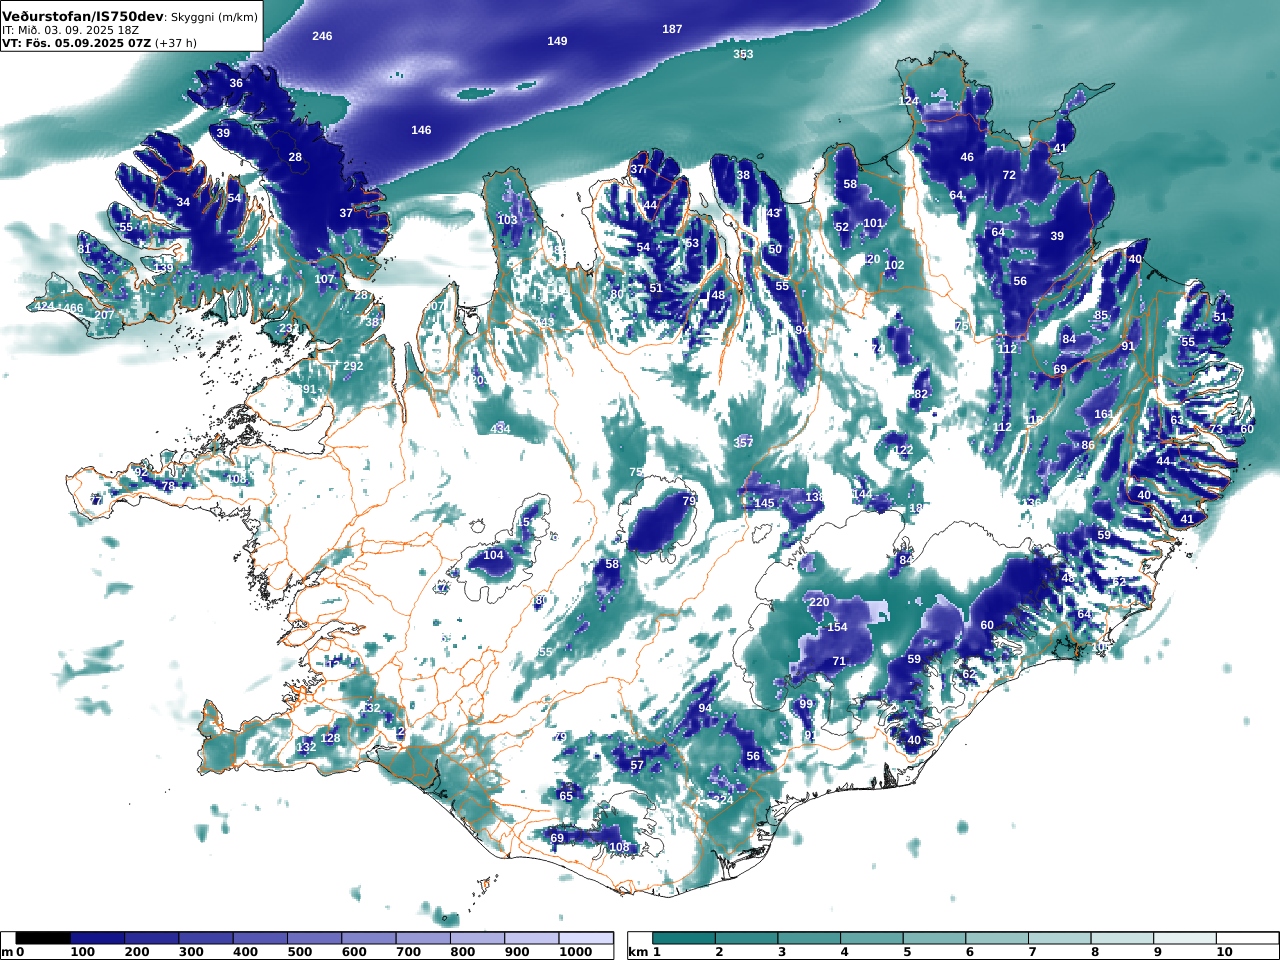The width and height of the screenshot is (1280, 960).
Task: Click the visibility value 149 offshore north
Action: tap(557, 41)
